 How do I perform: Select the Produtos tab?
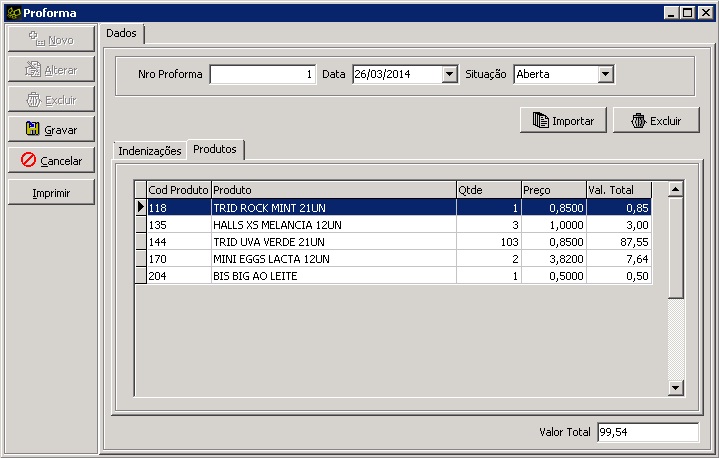click(x=215, y=149)
